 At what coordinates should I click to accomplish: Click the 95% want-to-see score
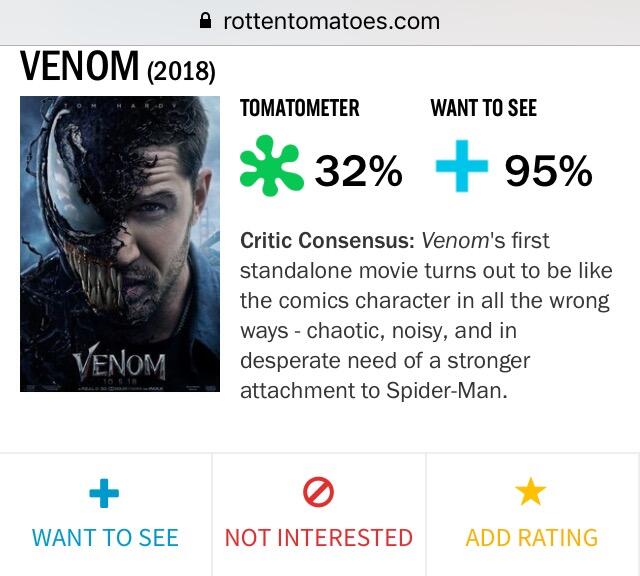(548, 172)
